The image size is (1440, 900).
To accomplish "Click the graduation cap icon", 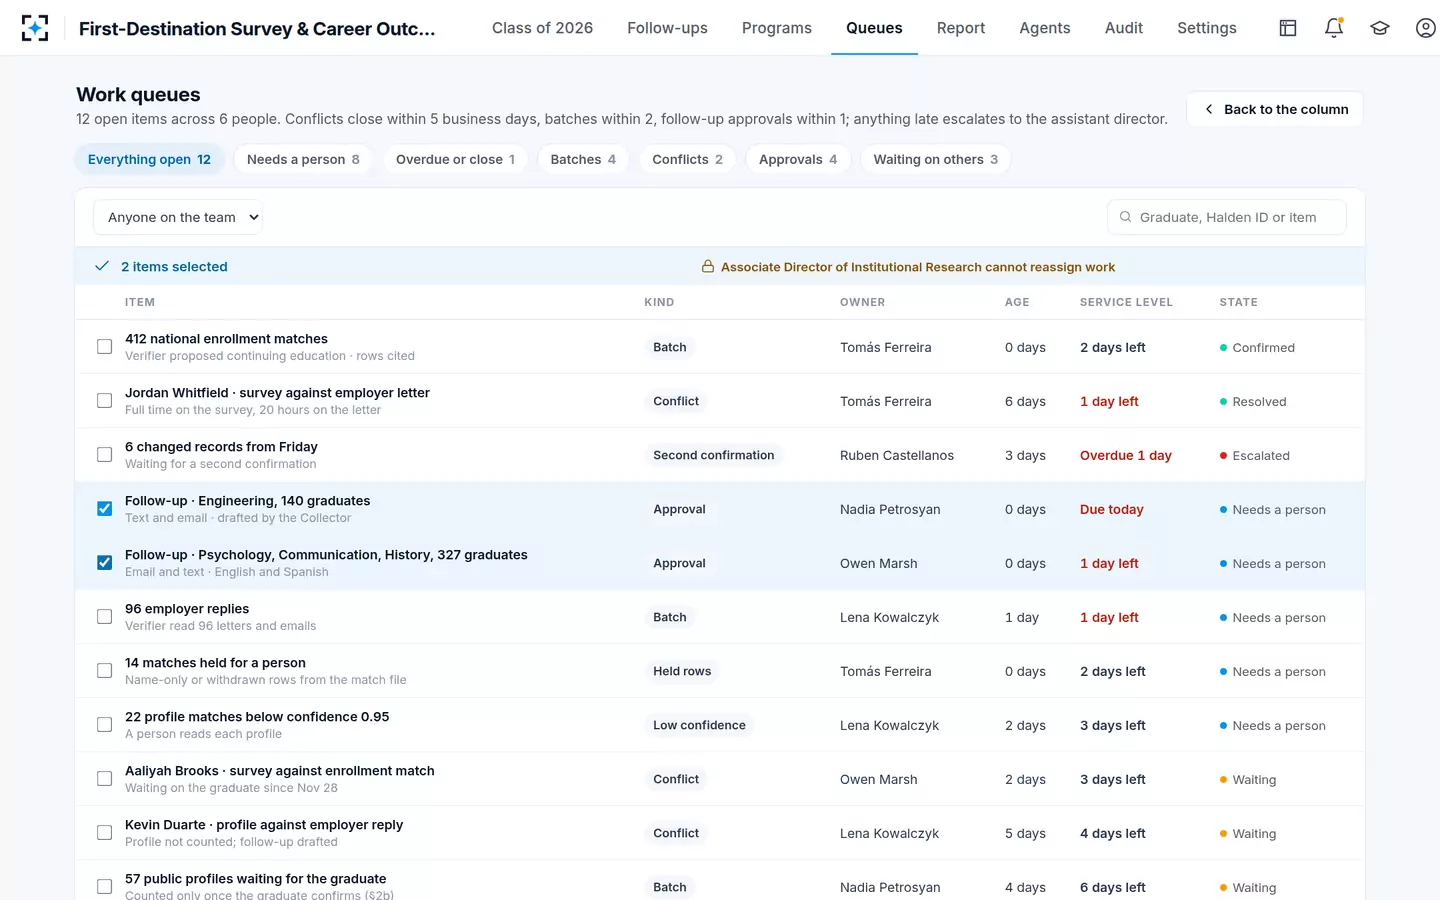I will (1380, 28).
